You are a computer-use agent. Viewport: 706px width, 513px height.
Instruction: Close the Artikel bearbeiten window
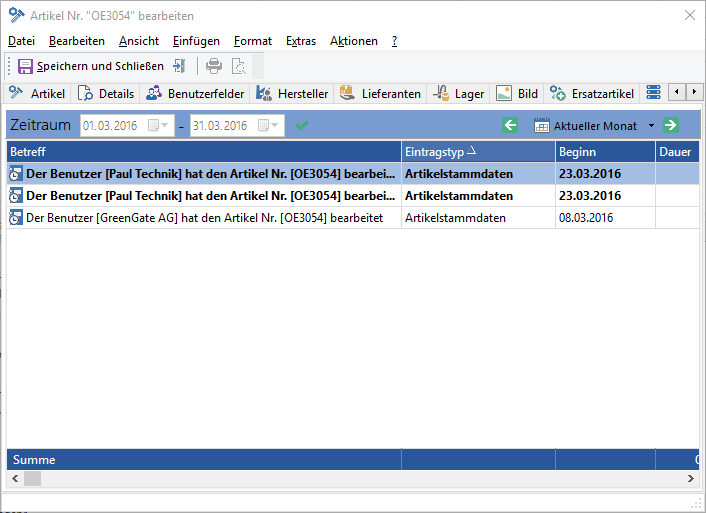pyautogui.click(x=690, y=15)
